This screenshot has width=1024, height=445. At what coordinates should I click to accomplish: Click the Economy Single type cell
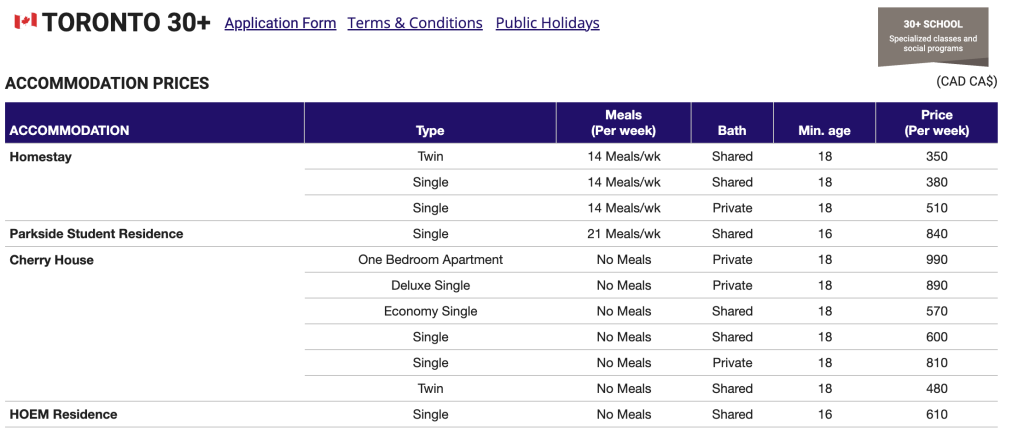[x=430, y=311]
